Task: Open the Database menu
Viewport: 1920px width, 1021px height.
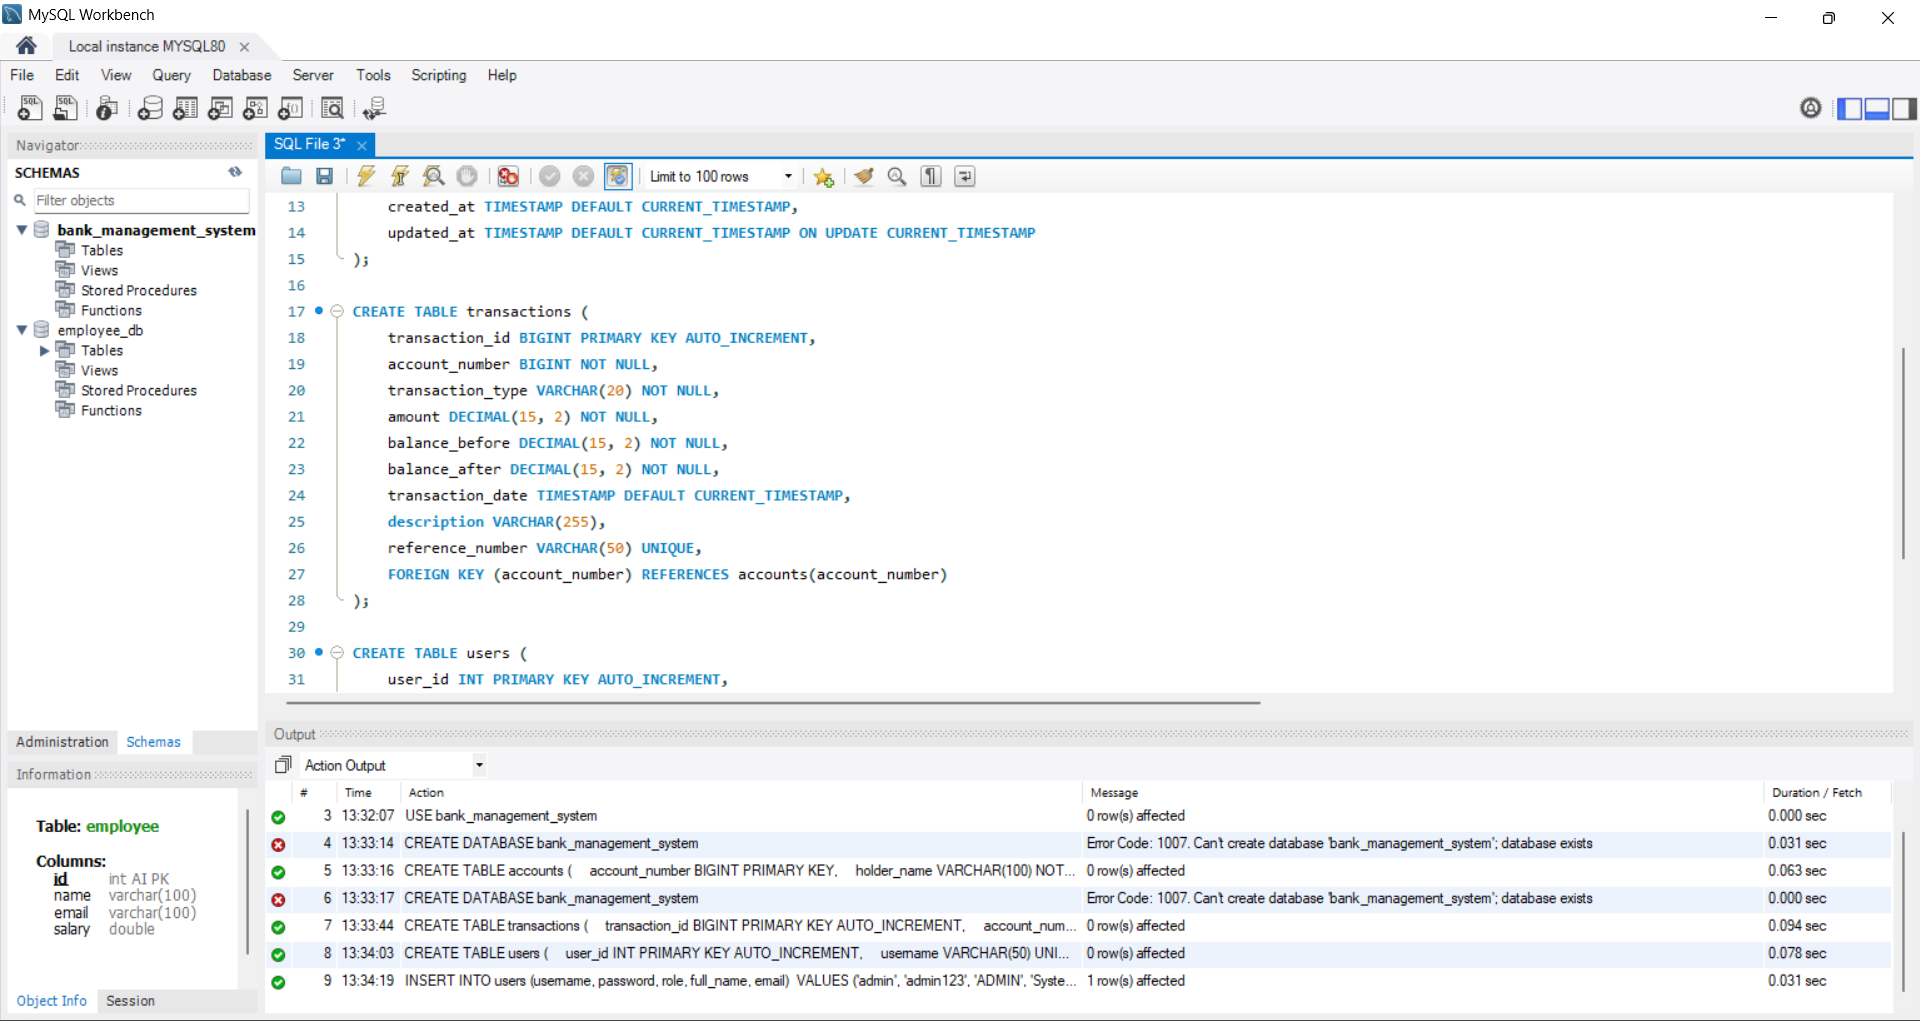Action: click(x=241, y=75)
